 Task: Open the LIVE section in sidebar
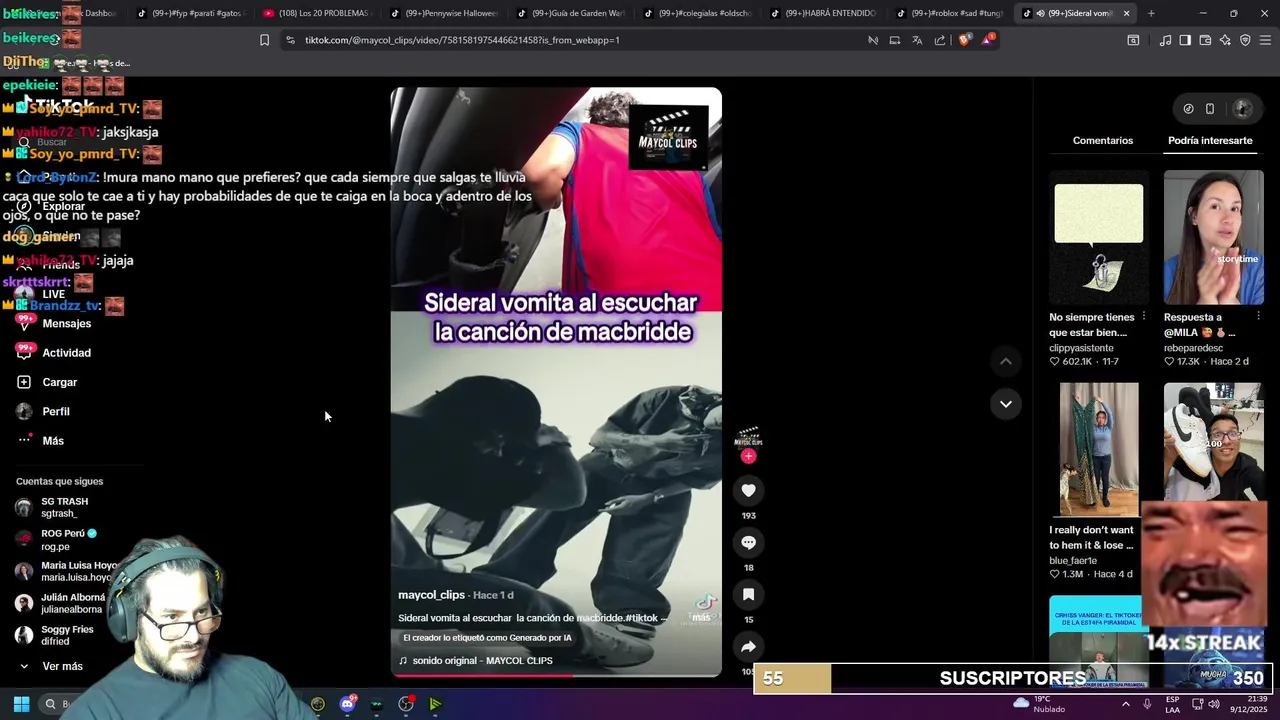point(40,294)
